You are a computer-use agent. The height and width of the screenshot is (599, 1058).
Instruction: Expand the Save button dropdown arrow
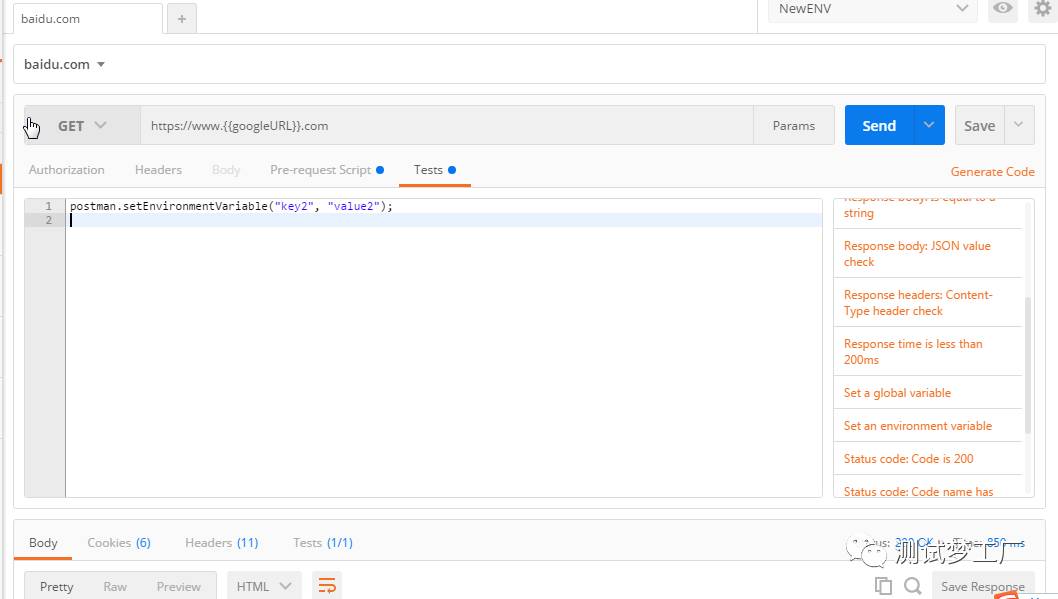coord(1019,125)
